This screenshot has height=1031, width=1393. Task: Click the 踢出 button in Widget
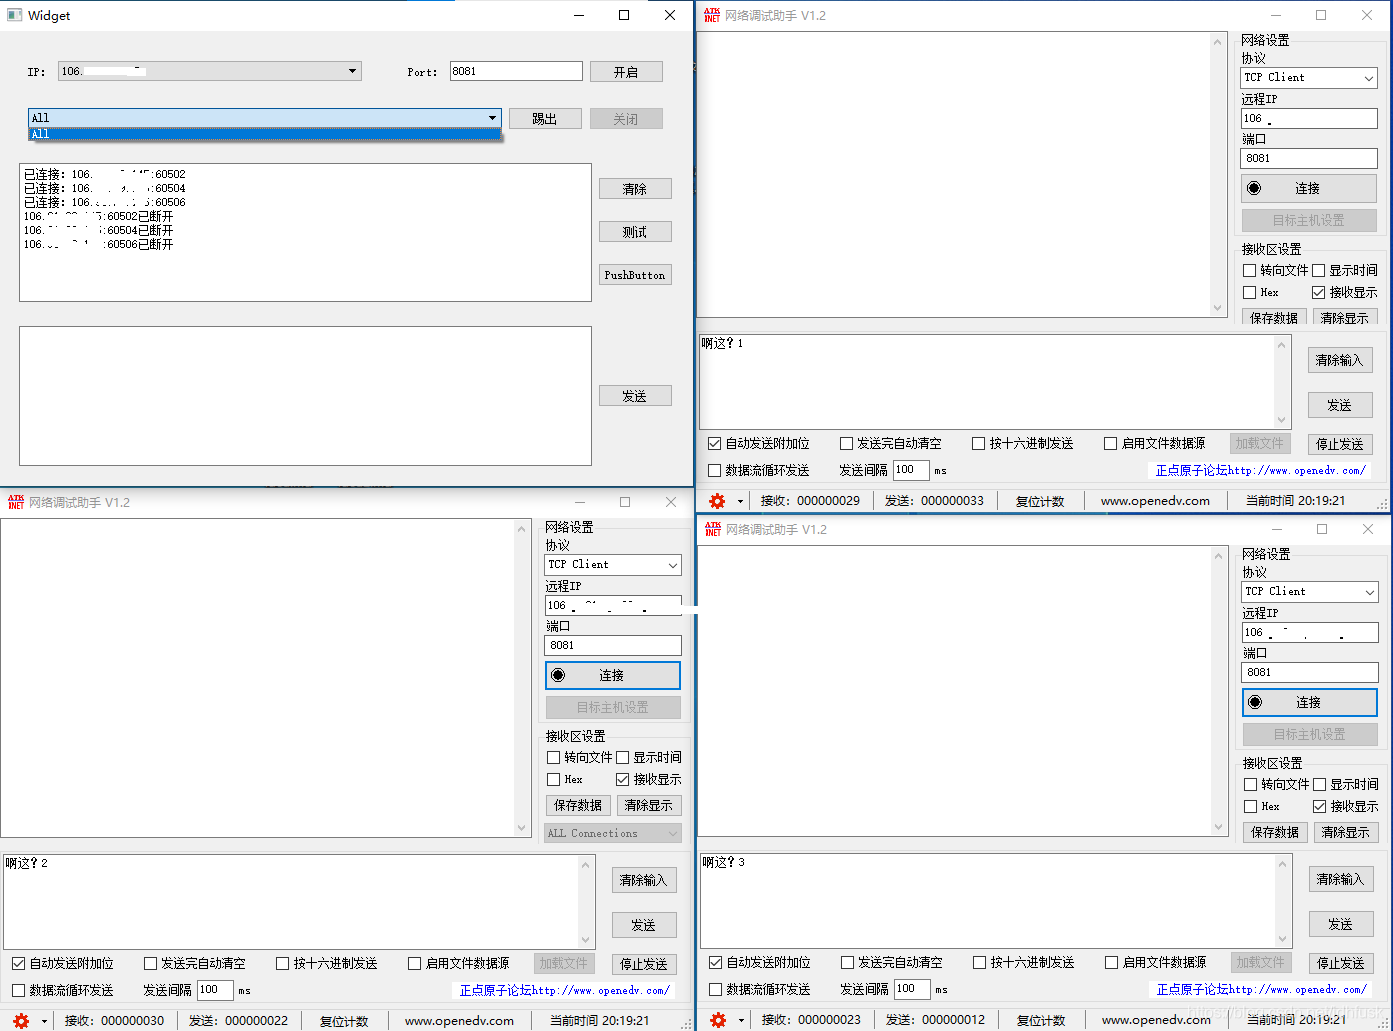pos(545,119)
